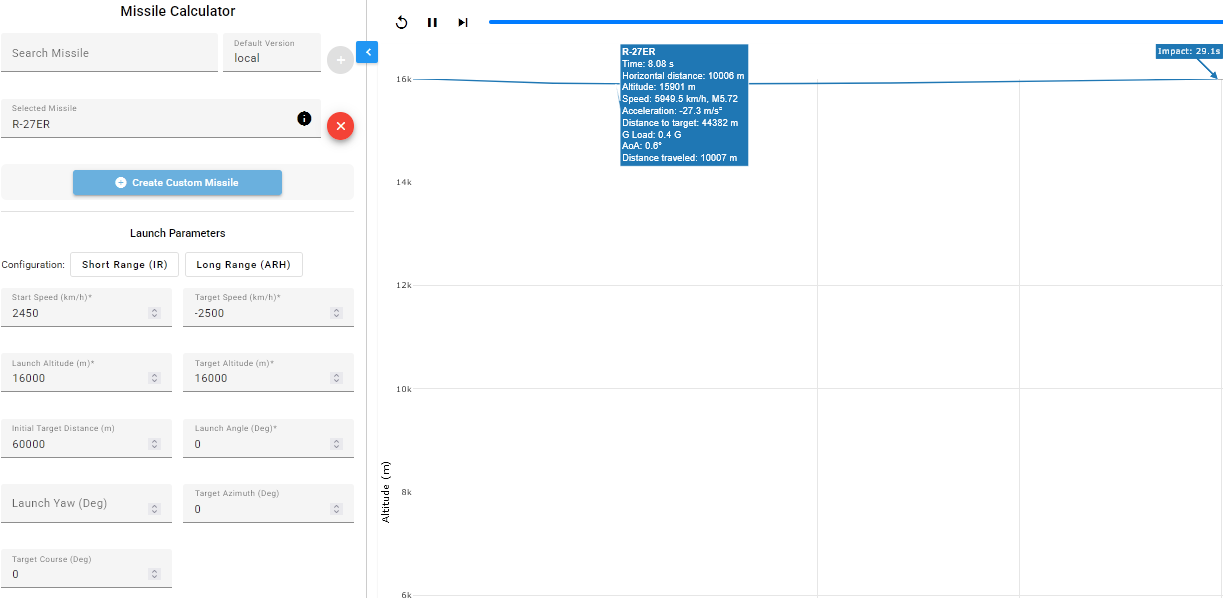Click the restart simulation icon
This screenshot has height=598, width=1223.
click(402, 22)
